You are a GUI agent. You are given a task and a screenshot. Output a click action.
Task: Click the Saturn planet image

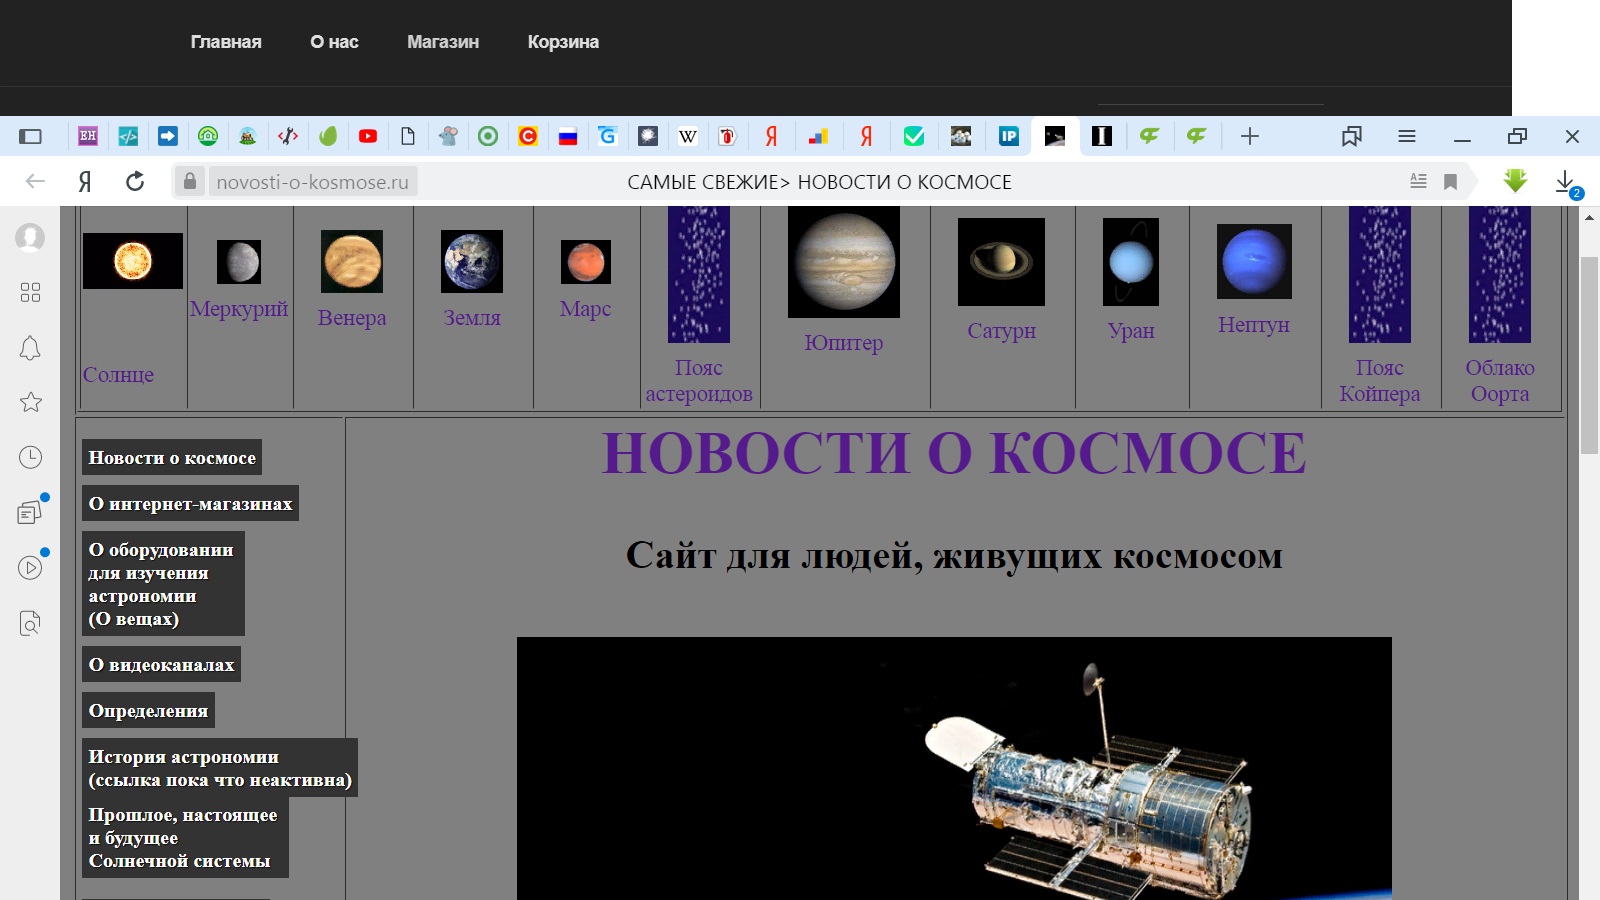(x=1001, y=262)
